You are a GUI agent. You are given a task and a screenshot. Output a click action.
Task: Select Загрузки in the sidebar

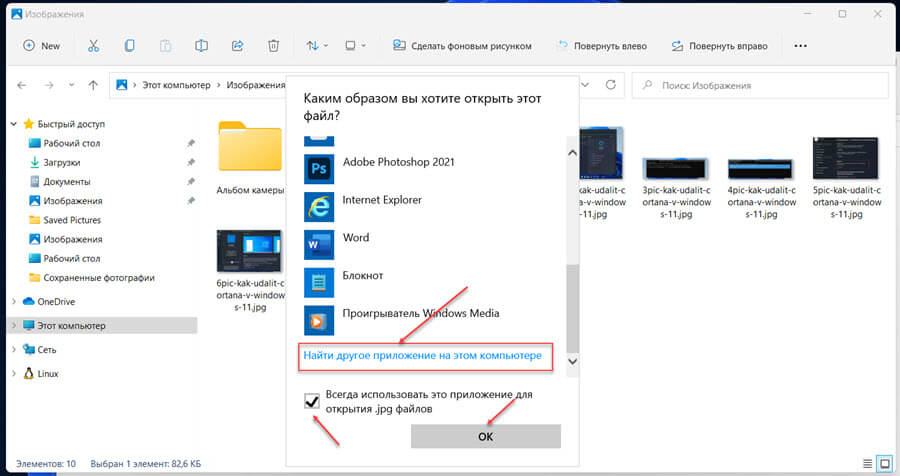click(x=61, y=162)
